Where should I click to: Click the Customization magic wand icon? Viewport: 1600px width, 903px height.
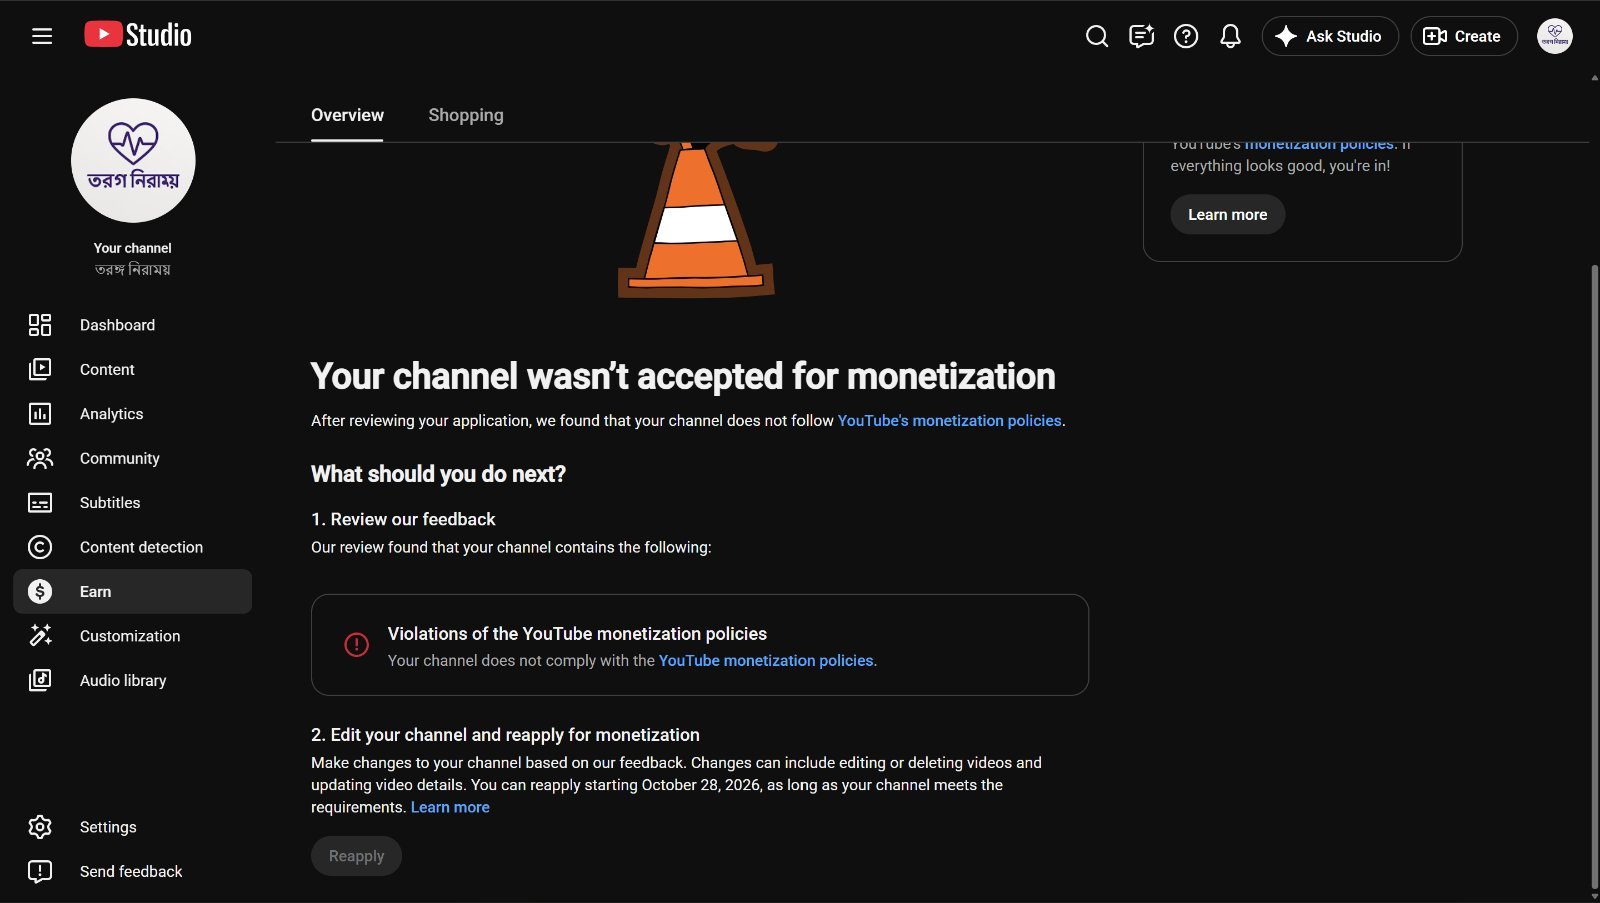(x=40, y=636)
